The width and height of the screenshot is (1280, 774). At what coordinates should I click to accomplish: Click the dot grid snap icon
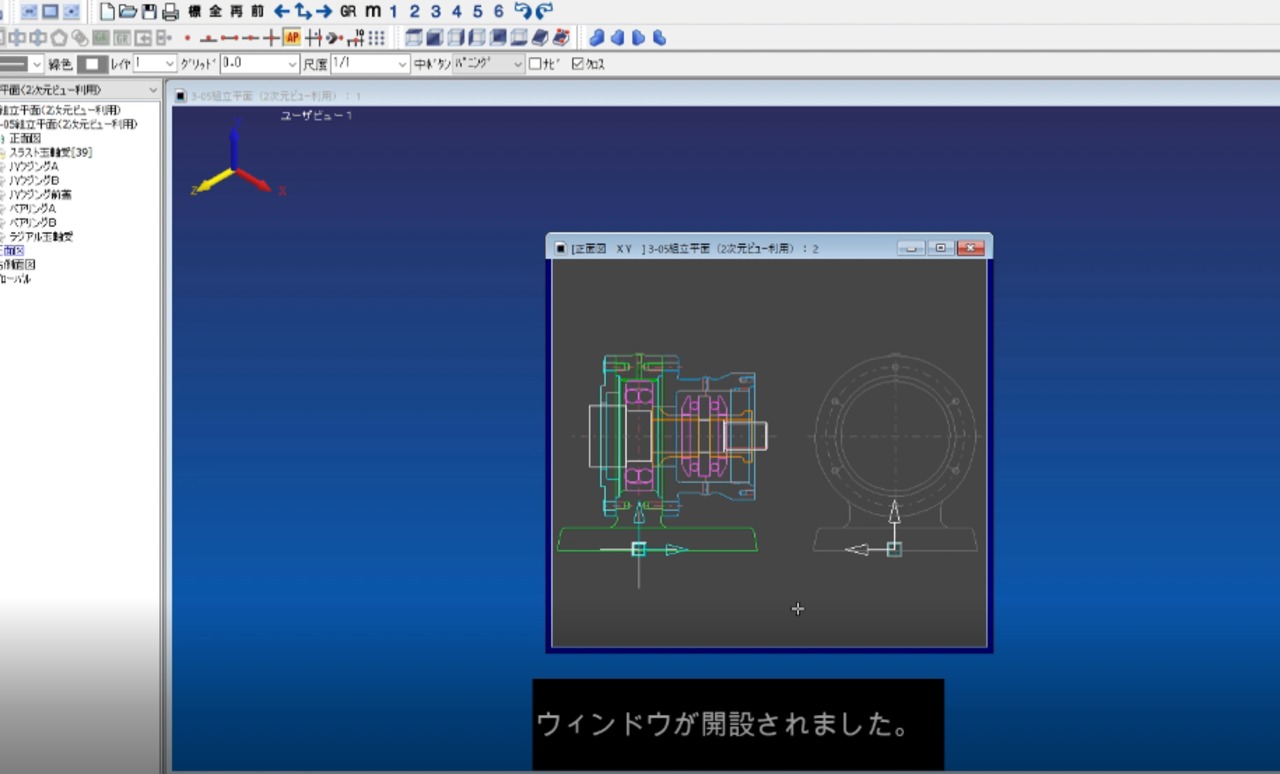pyautogui.click(x=376, y=38)
